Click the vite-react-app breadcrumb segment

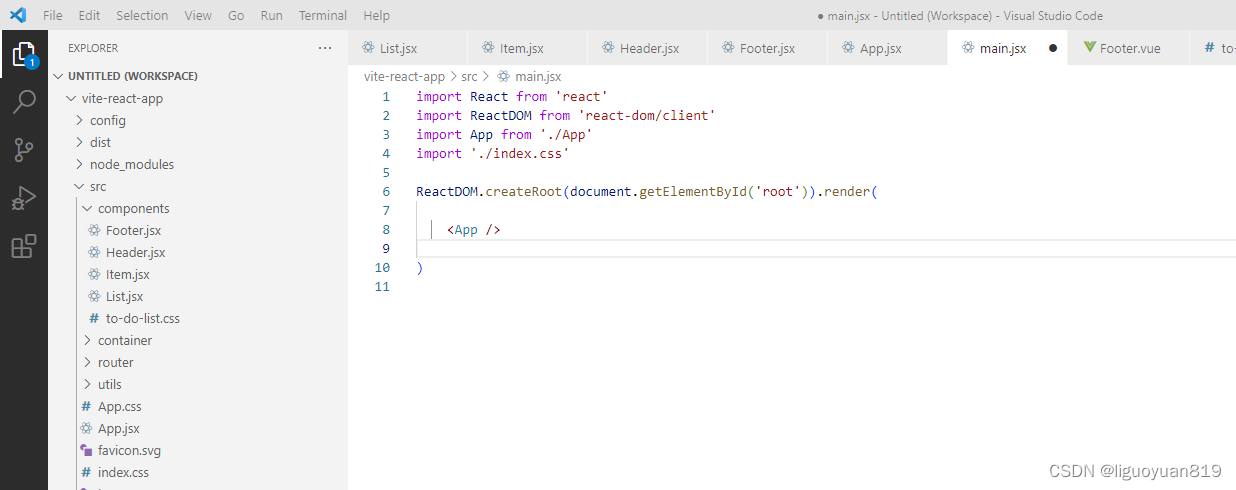pos(404,76)
